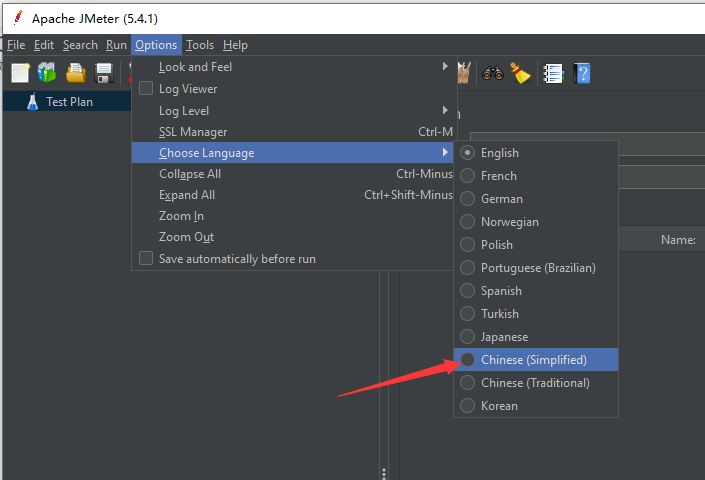The height and width of the screenshot is (480, 705).
Task: Select Chinese (Traditional) language
Action: coord(535,383)
